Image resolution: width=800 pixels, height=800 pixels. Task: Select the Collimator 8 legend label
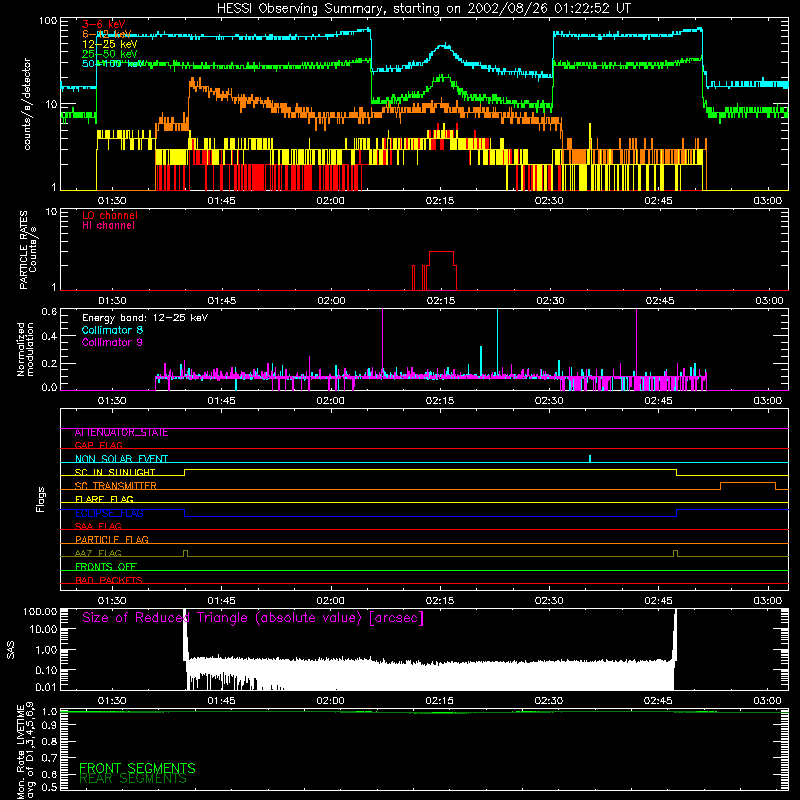click(112, 330)
